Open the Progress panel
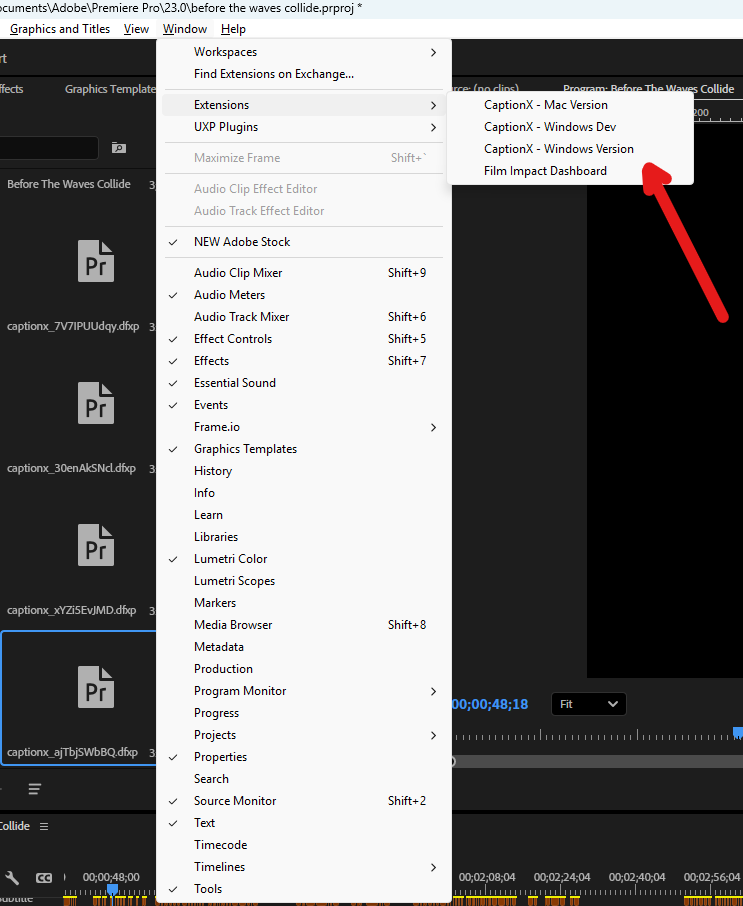 [303, 713]
